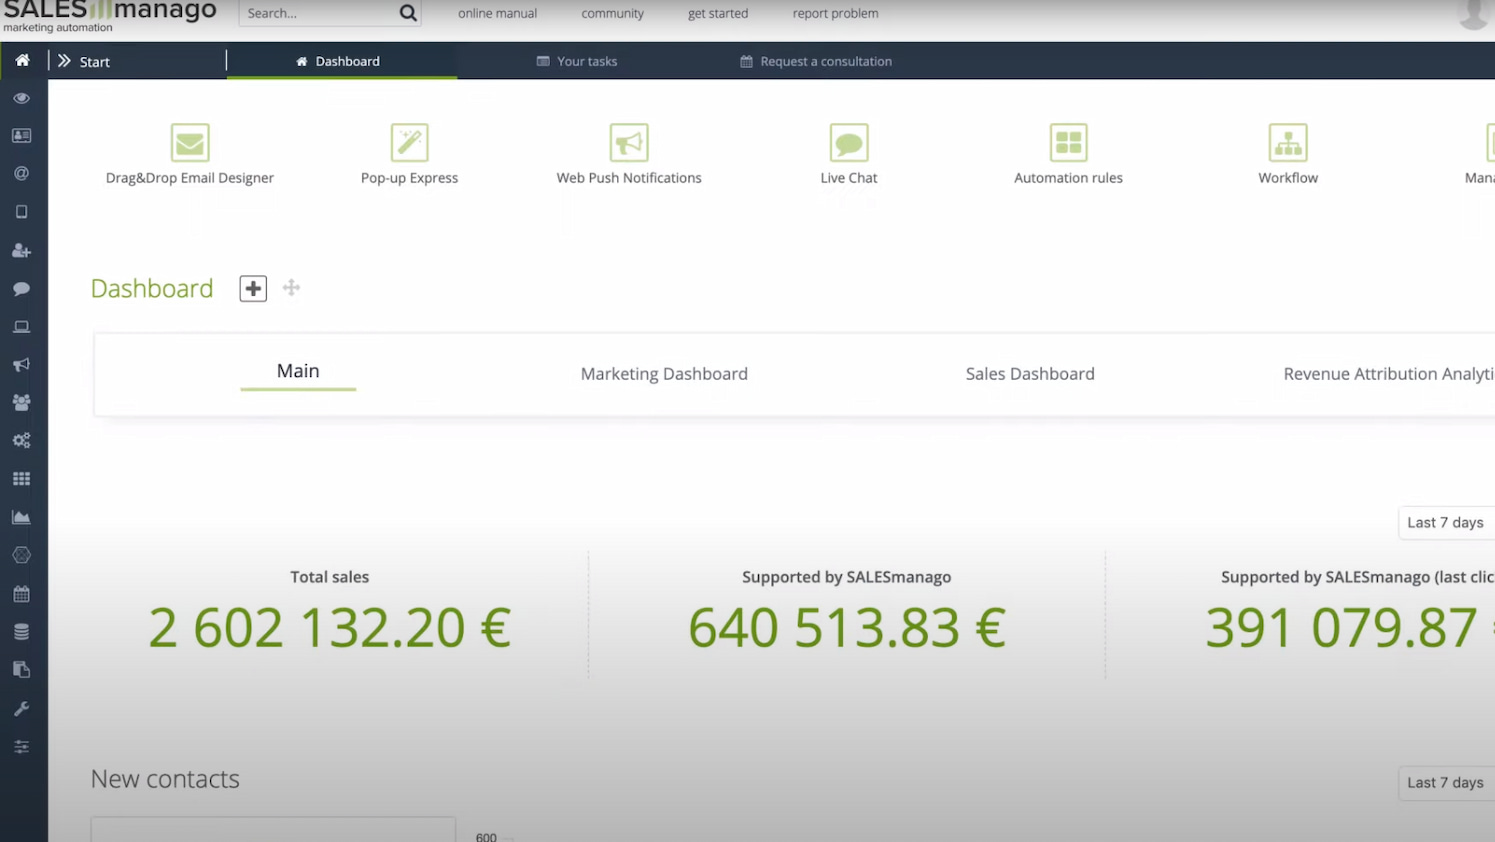Click the wrench settings icon in the sidebar
Viewport: 1495px width, 842px height.
(22, 708)
